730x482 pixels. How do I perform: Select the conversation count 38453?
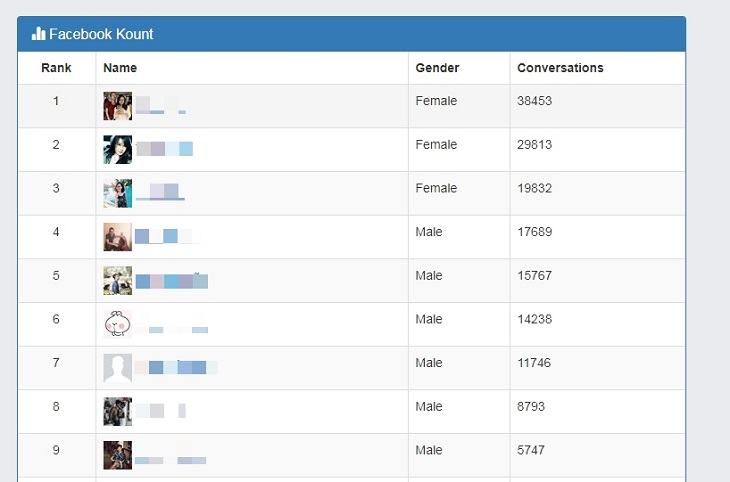pyautogui.click(x=534, y=101)
